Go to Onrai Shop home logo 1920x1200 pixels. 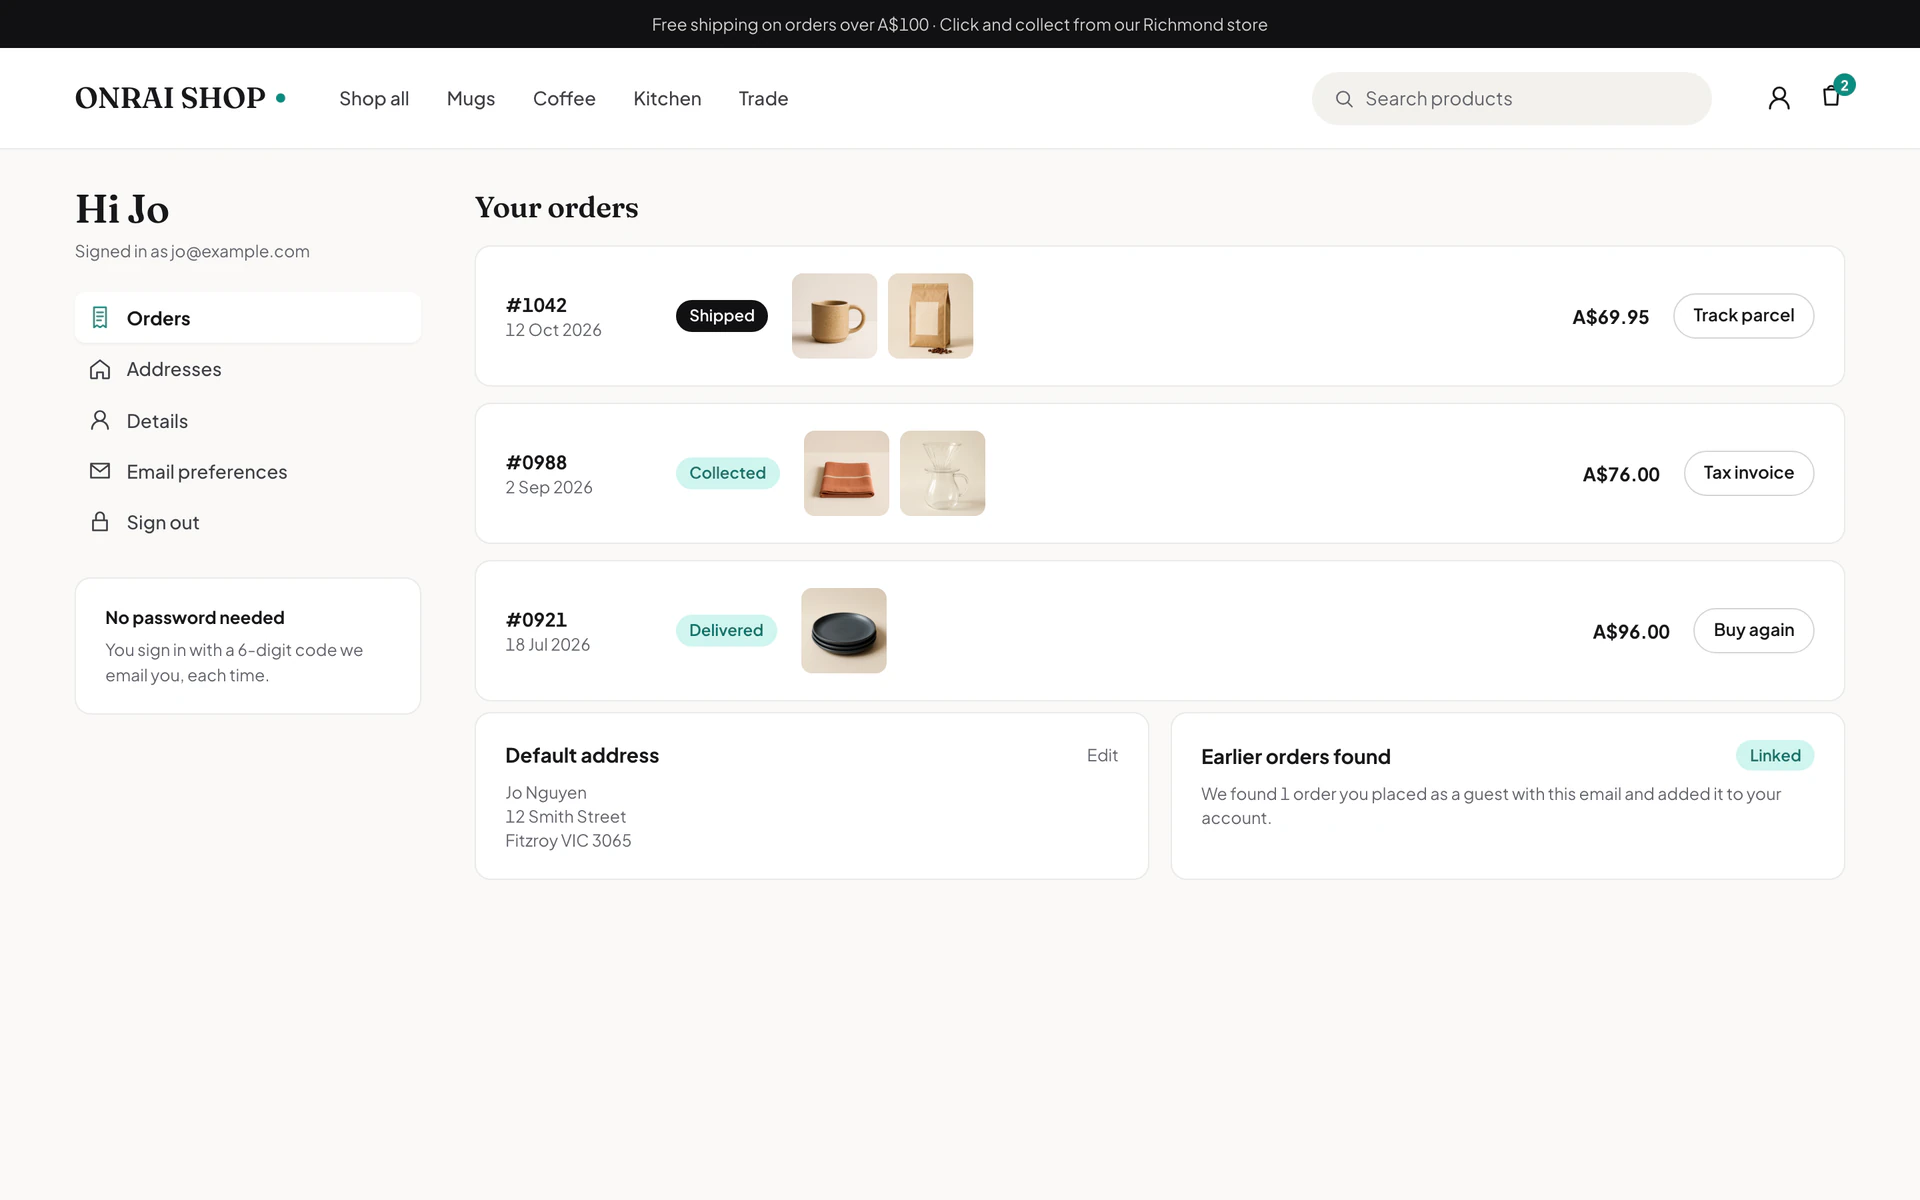coord(180,98)
